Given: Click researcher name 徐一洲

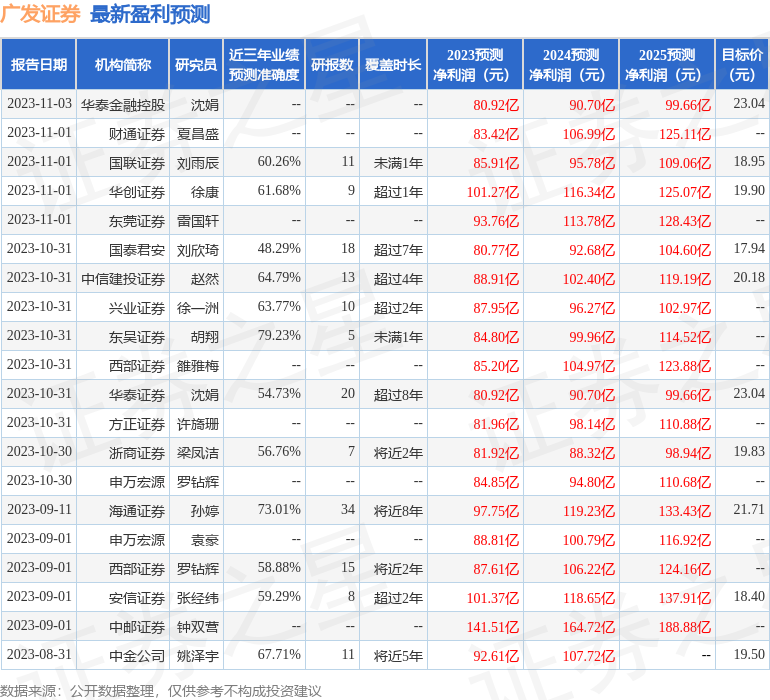Looking at the screenshot, I should (198, 308).
